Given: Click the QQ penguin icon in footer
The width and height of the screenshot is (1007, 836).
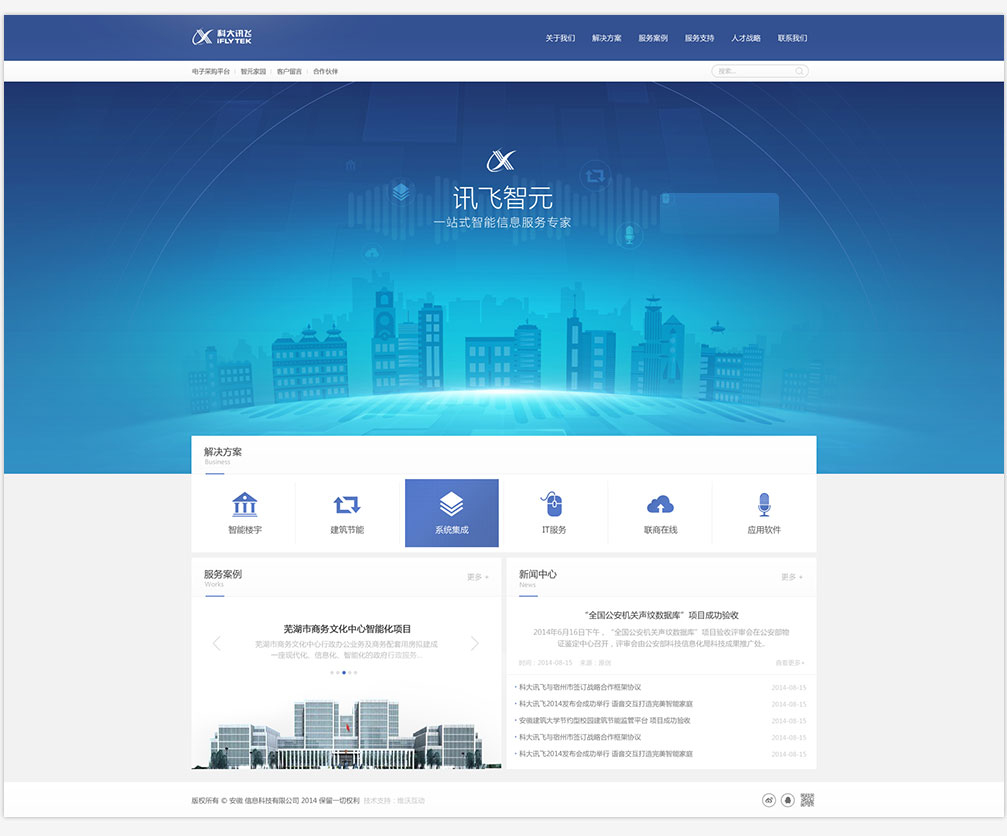Looking at the screenshot, I should pos(787,800).
